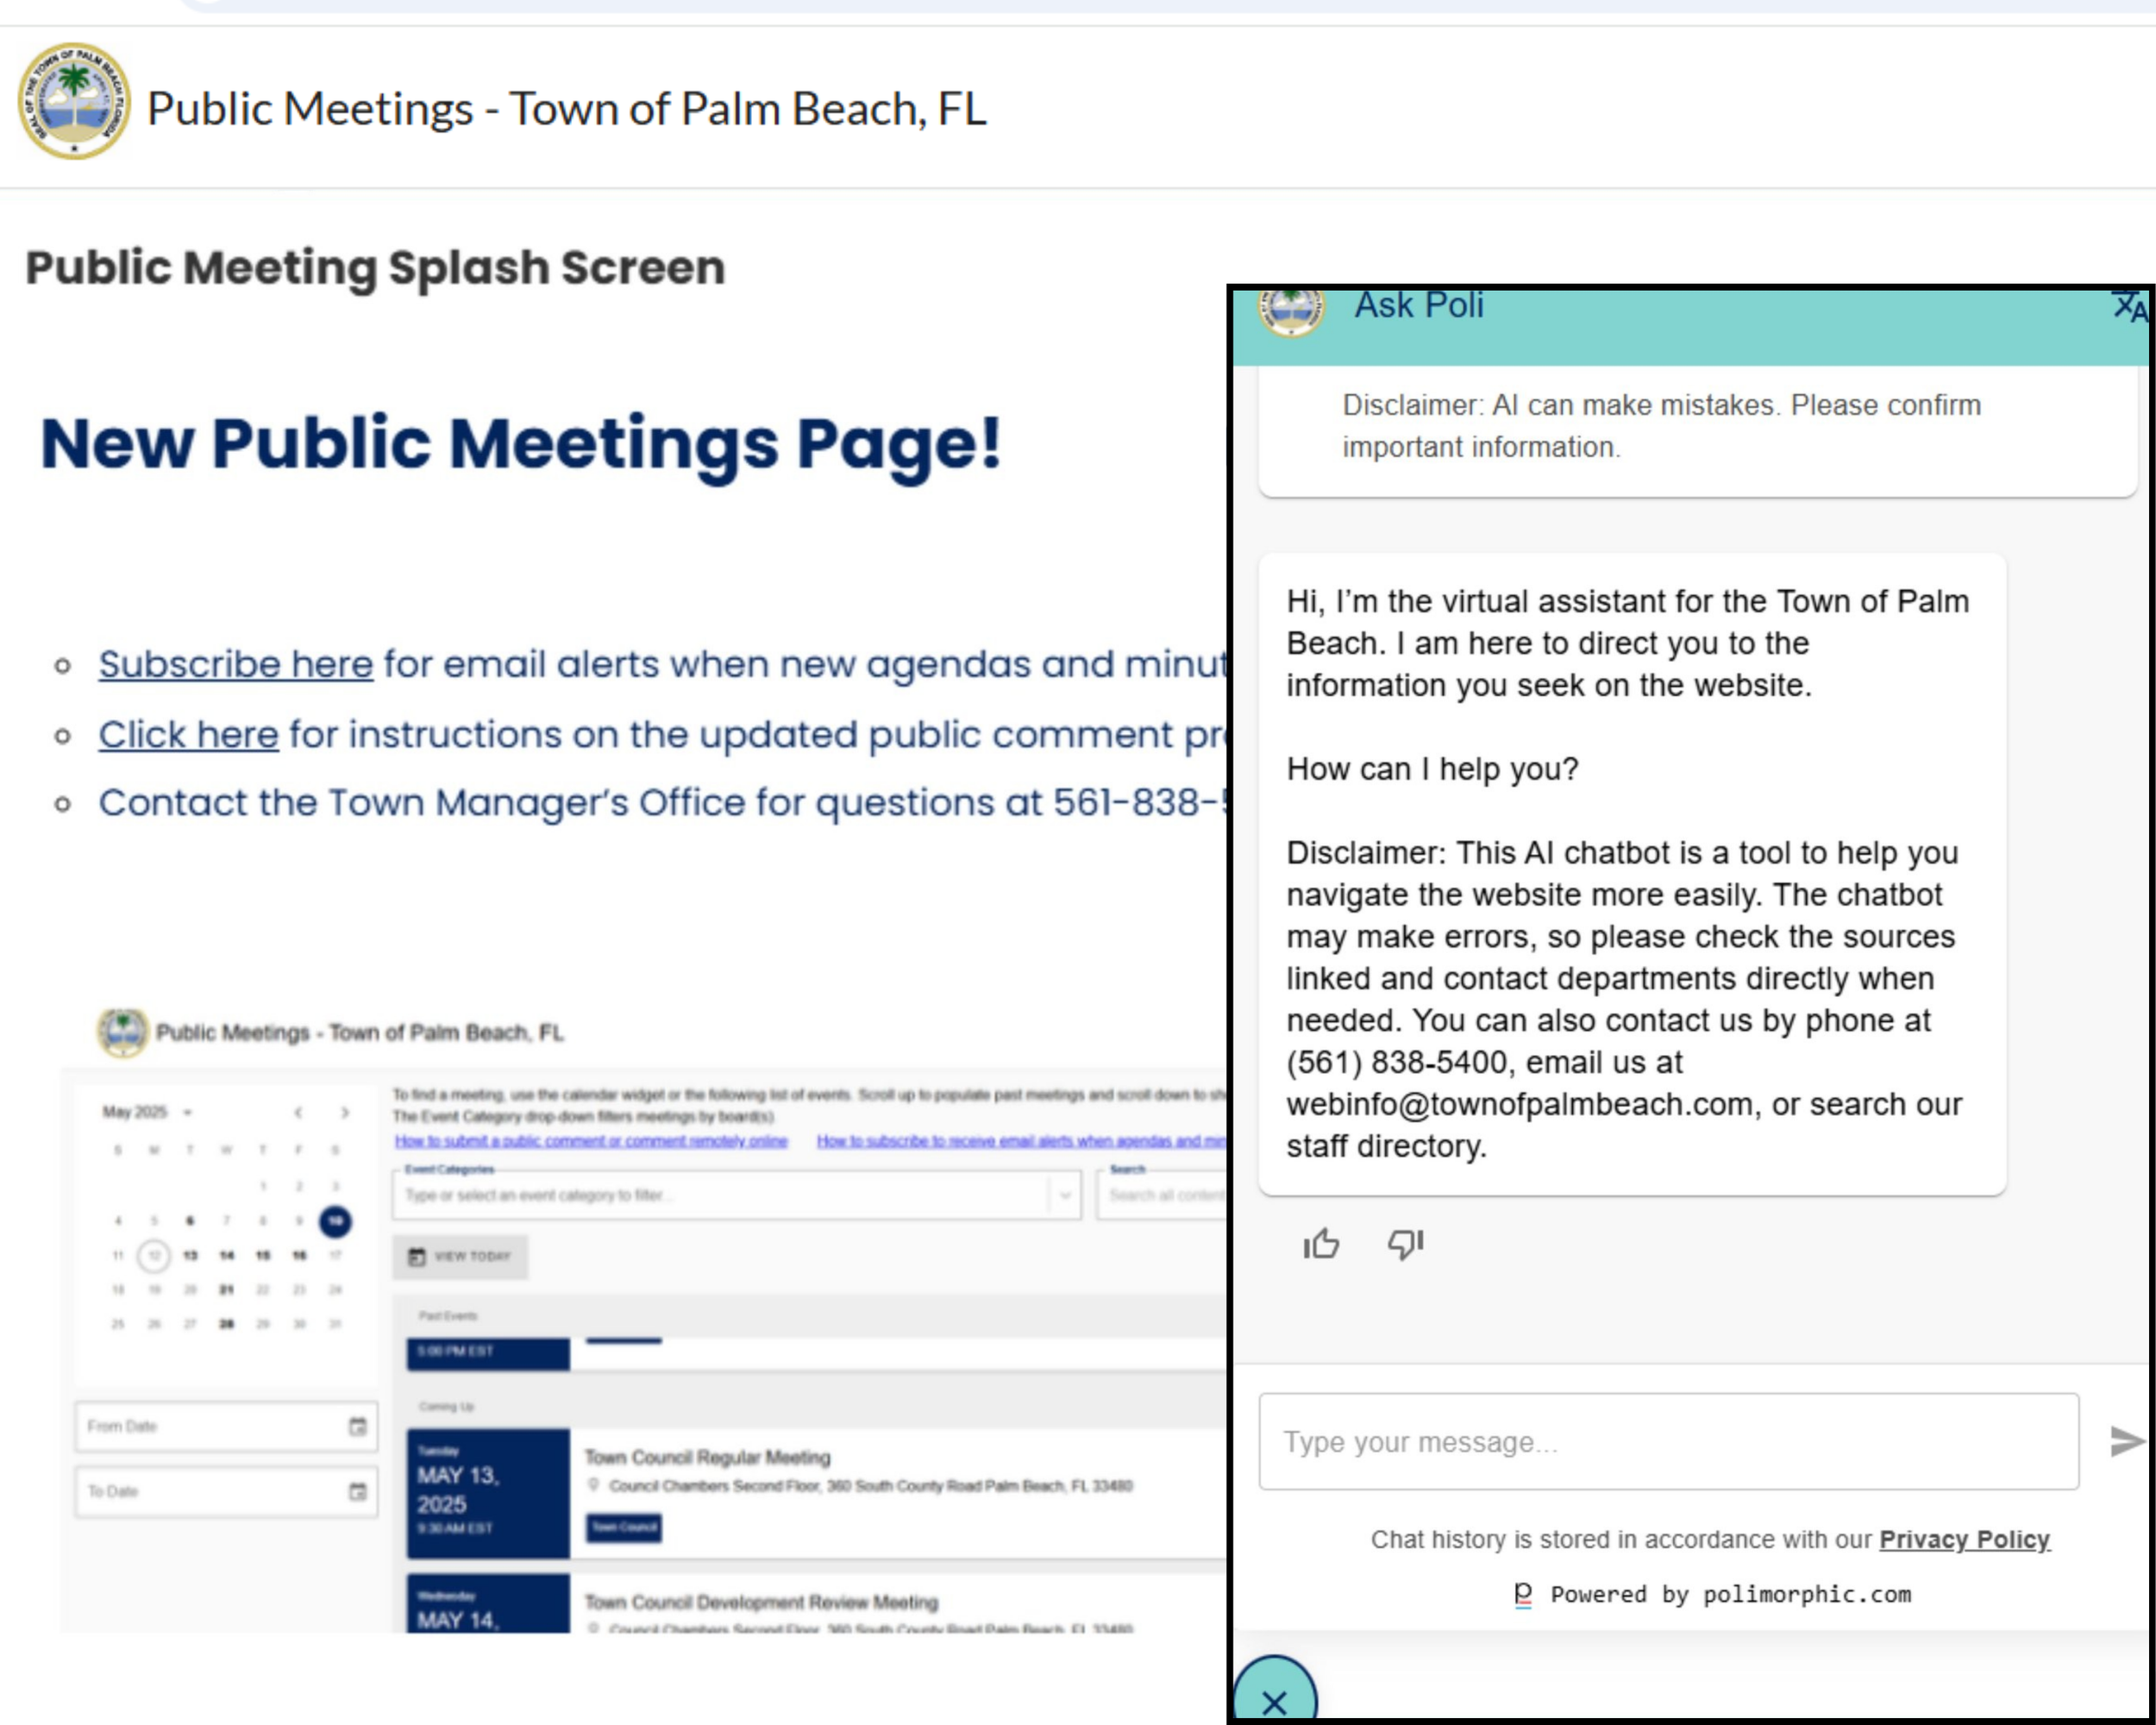This screenshot has width=2156, height=1725.
Task: Click the Polimorphic logo icon in footer
Action: coord(1522,1594)
